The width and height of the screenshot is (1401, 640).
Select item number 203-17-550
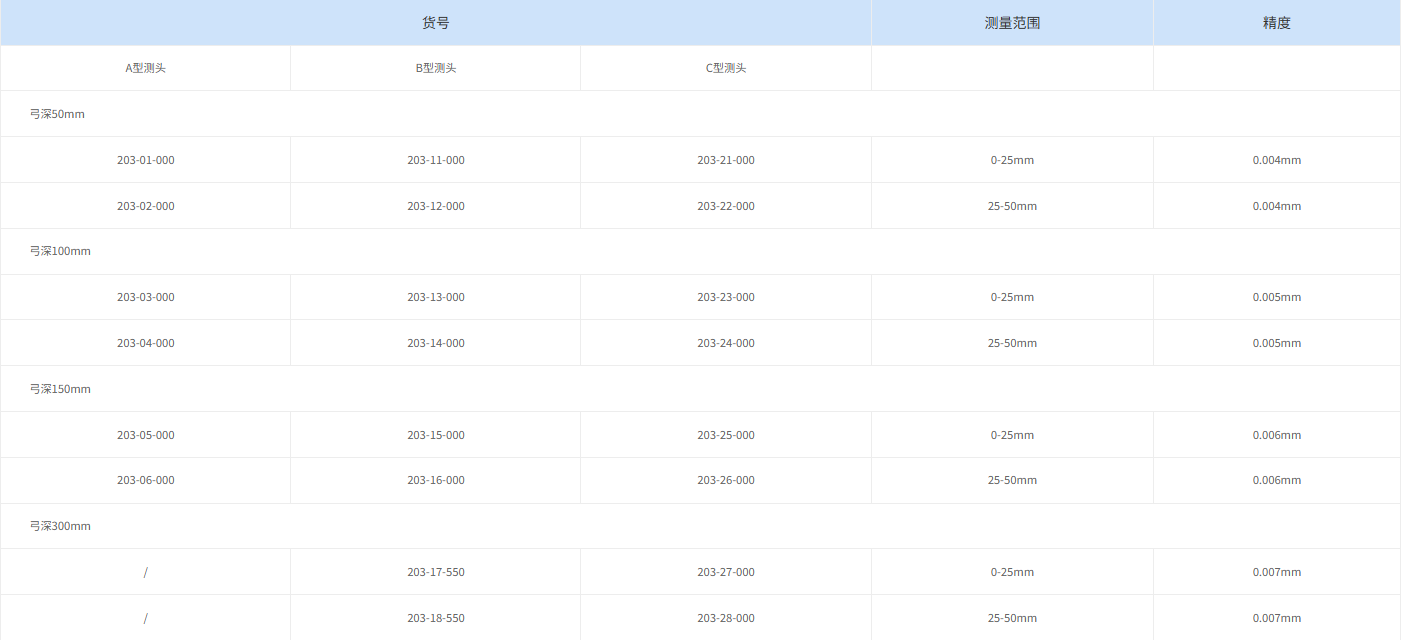tap(436, 572)
